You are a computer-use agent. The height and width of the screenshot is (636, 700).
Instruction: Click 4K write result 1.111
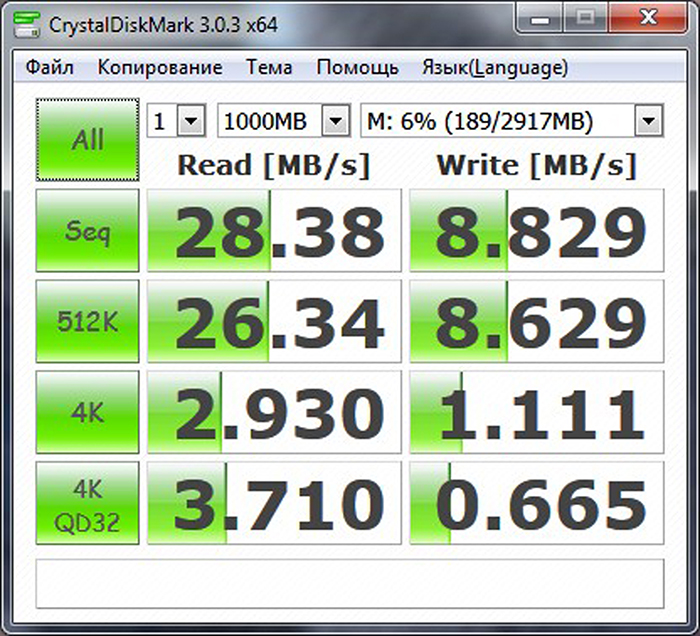537,412
